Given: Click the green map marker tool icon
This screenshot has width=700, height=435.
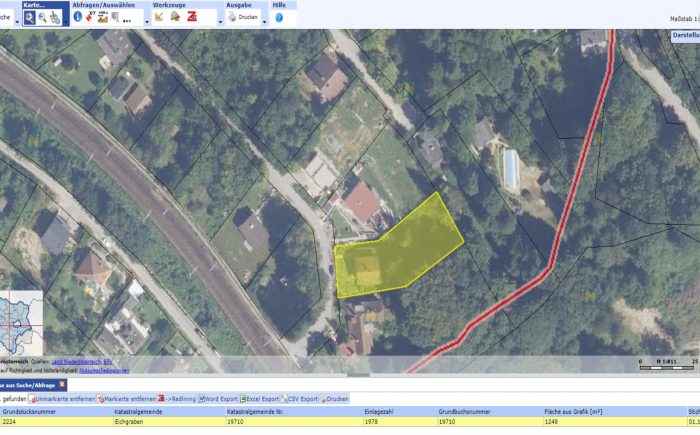Looking at the screenshot, I should point(175,17).
